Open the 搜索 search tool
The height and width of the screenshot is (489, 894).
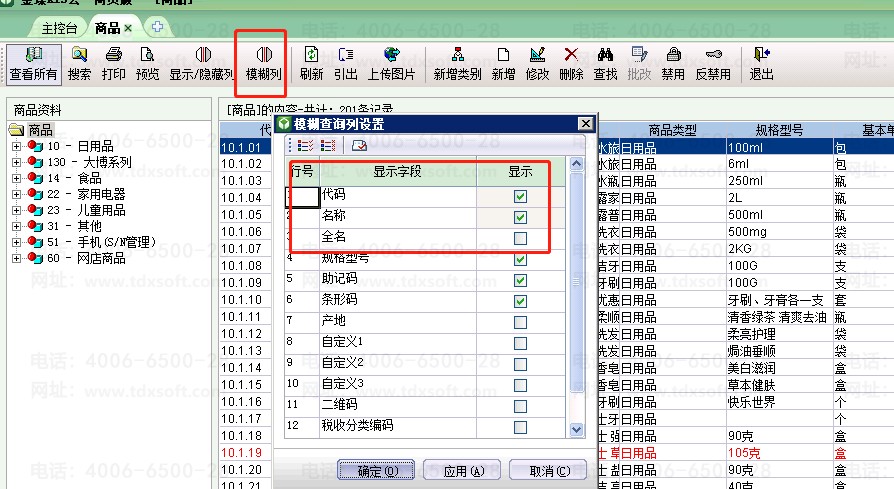coord(79,62)
